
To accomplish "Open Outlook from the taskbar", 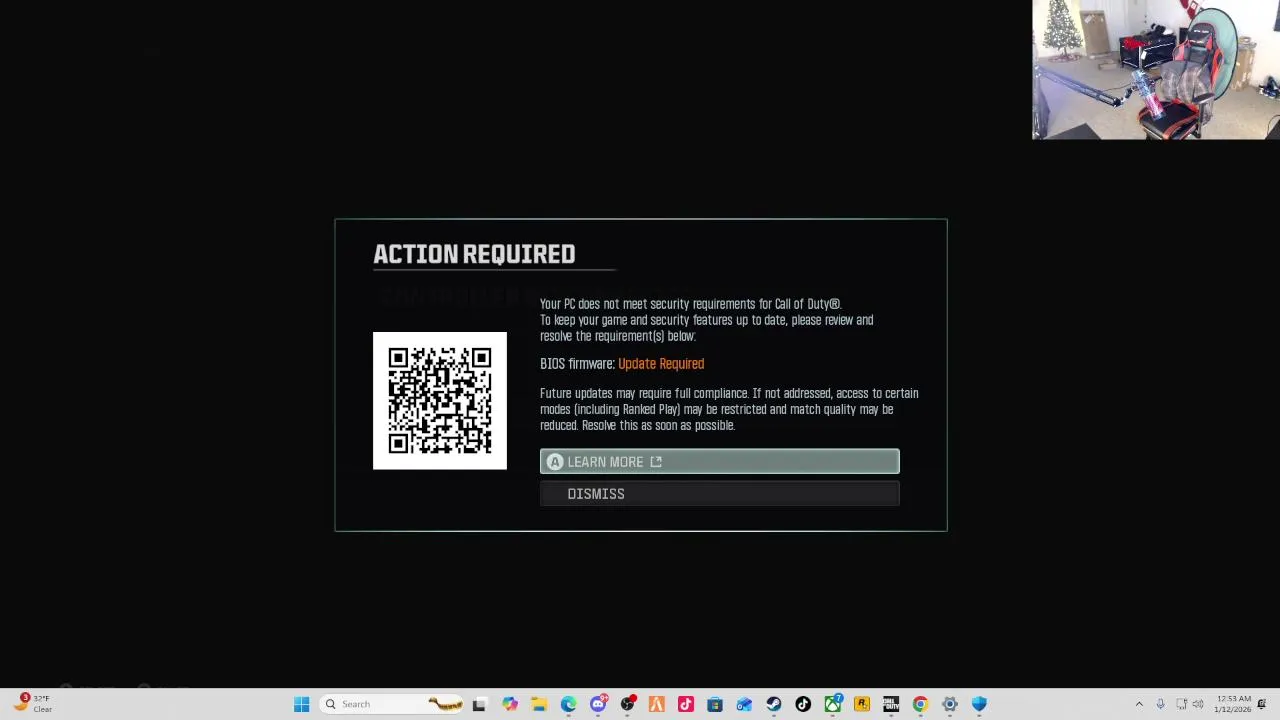I will pos(744,704).
